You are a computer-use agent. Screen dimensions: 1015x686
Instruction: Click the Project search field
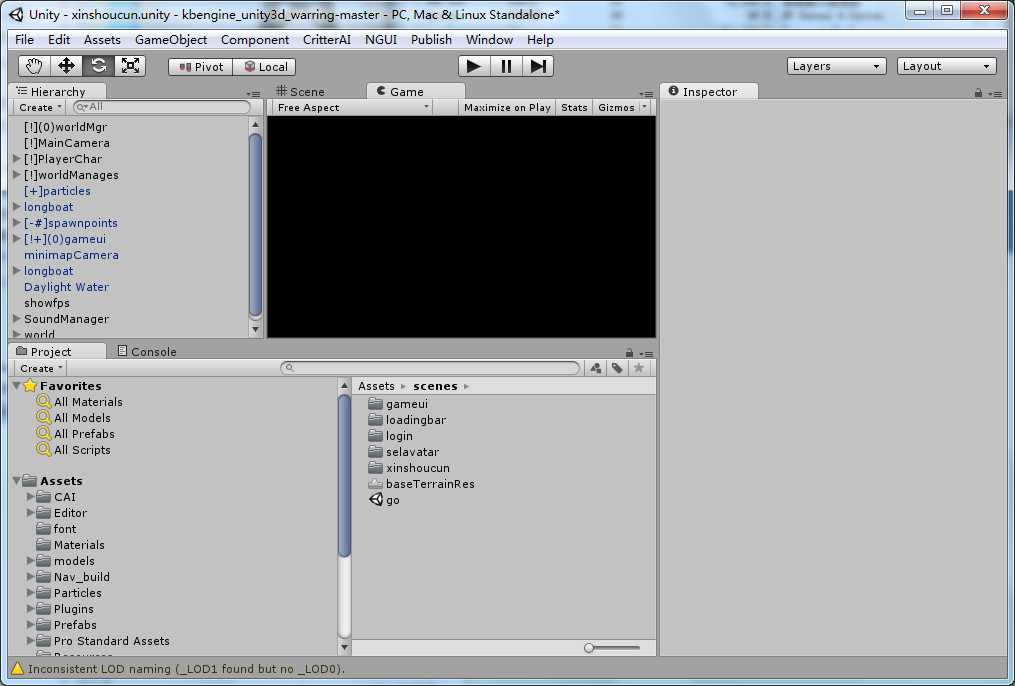pyautogui.click(x=430, y=368)
